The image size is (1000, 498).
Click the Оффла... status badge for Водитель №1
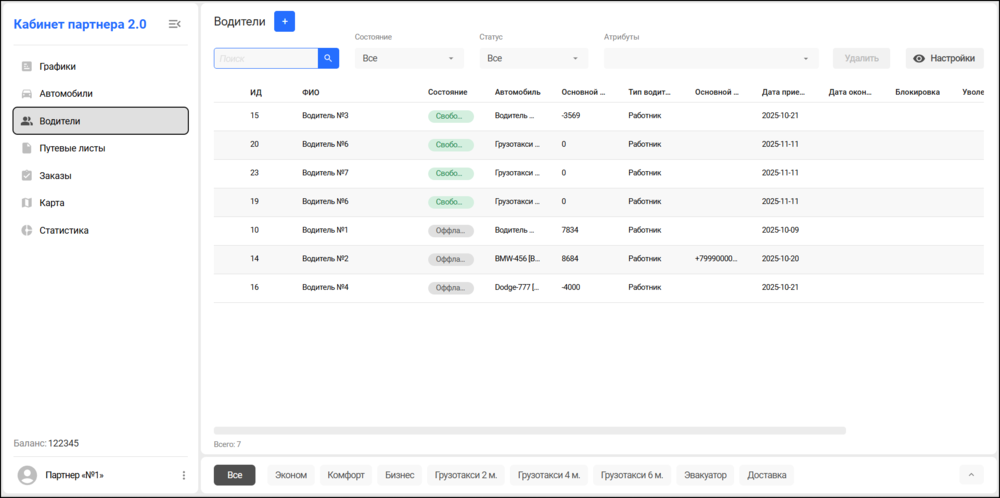point(451,230)
